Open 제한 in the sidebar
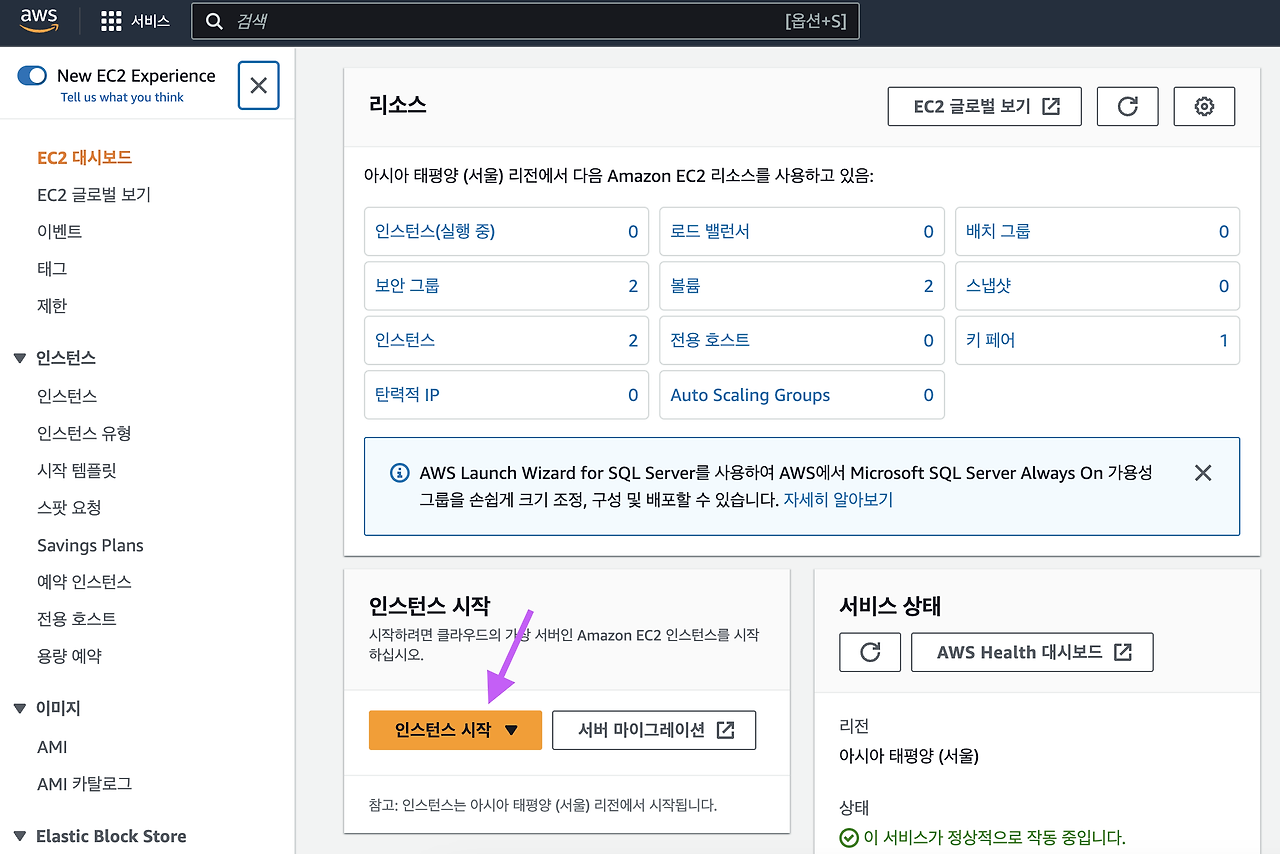This screenshot has width=1280, height=854. click(52, 306)
